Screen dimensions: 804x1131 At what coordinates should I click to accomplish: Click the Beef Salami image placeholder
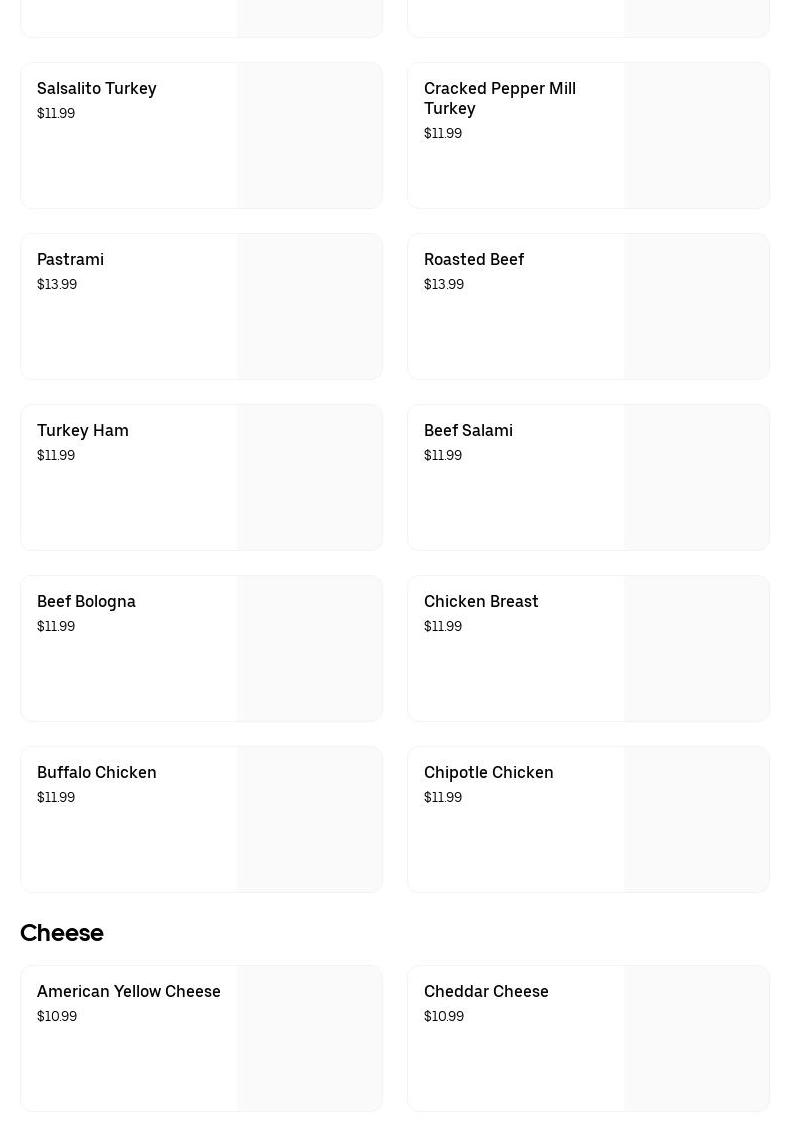point(697,478)
